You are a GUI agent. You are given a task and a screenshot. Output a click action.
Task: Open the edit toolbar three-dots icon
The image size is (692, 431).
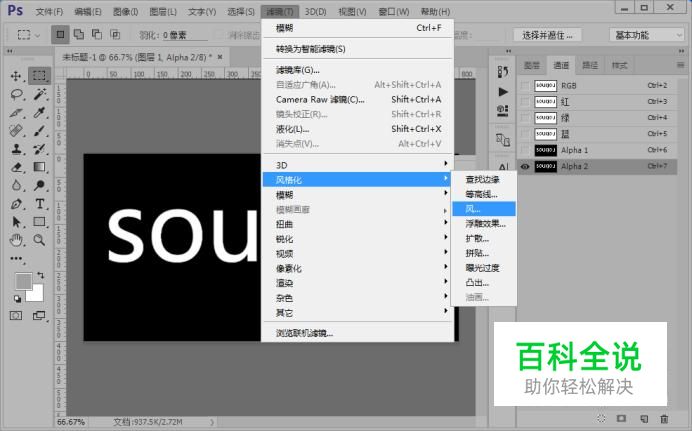point(16,259)
